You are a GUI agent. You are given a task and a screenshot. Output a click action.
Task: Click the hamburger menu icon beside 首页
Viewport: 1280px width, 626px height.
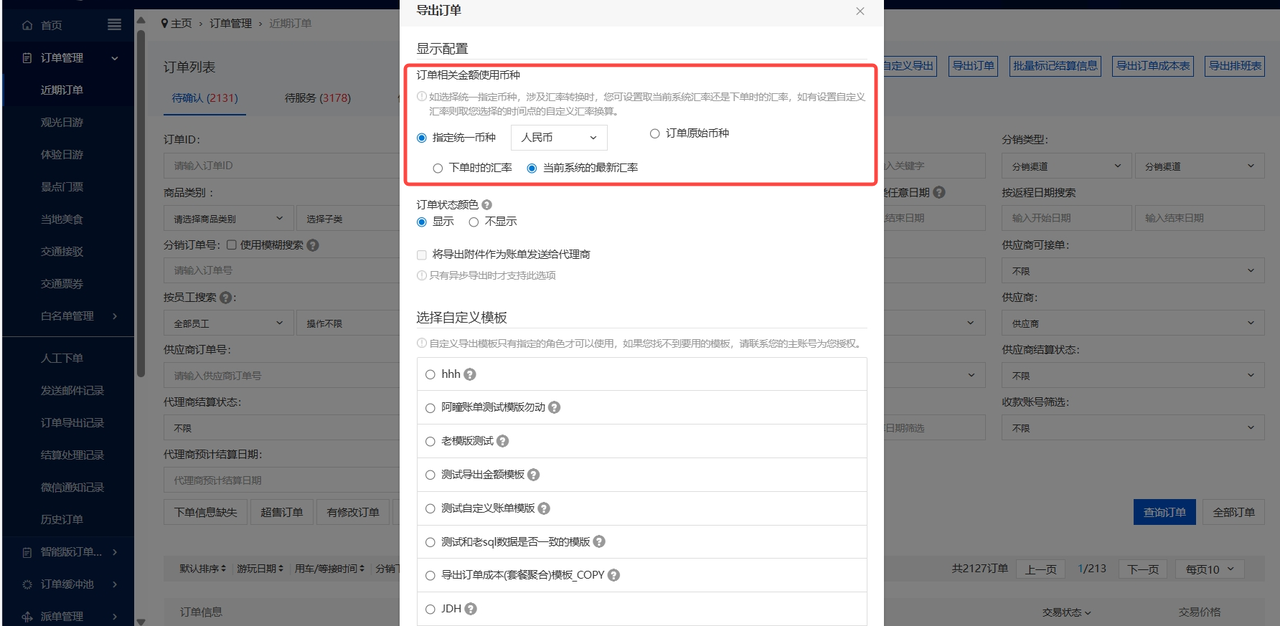coord(114,25)
